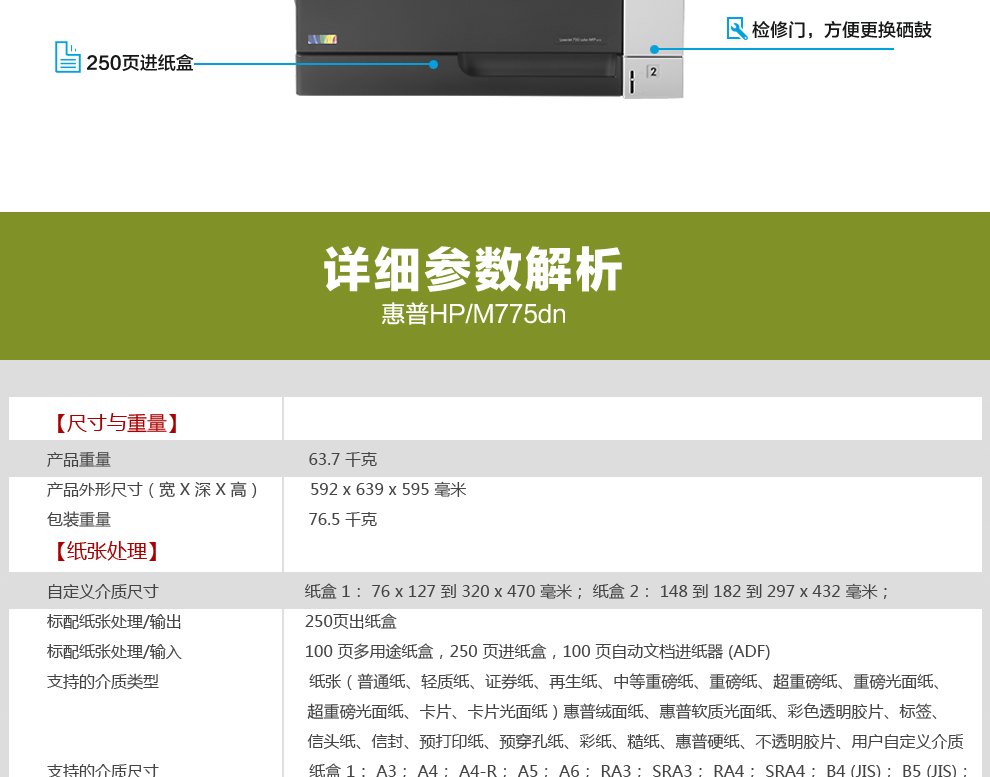Click the '250页进纸盒' label
990x777 pixels.
pyautogui.click(x=140, y=63)
